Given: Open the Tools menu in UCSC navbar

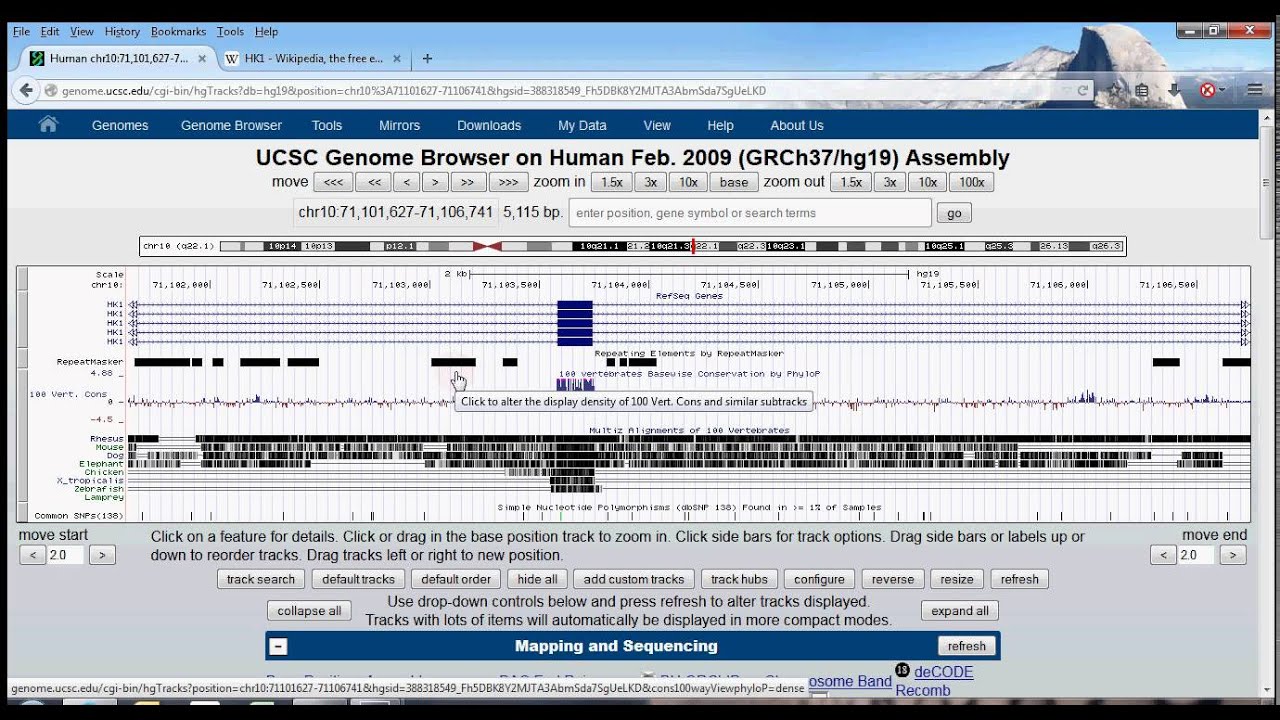Looking at the screenshot, I should tap(327, 125).
